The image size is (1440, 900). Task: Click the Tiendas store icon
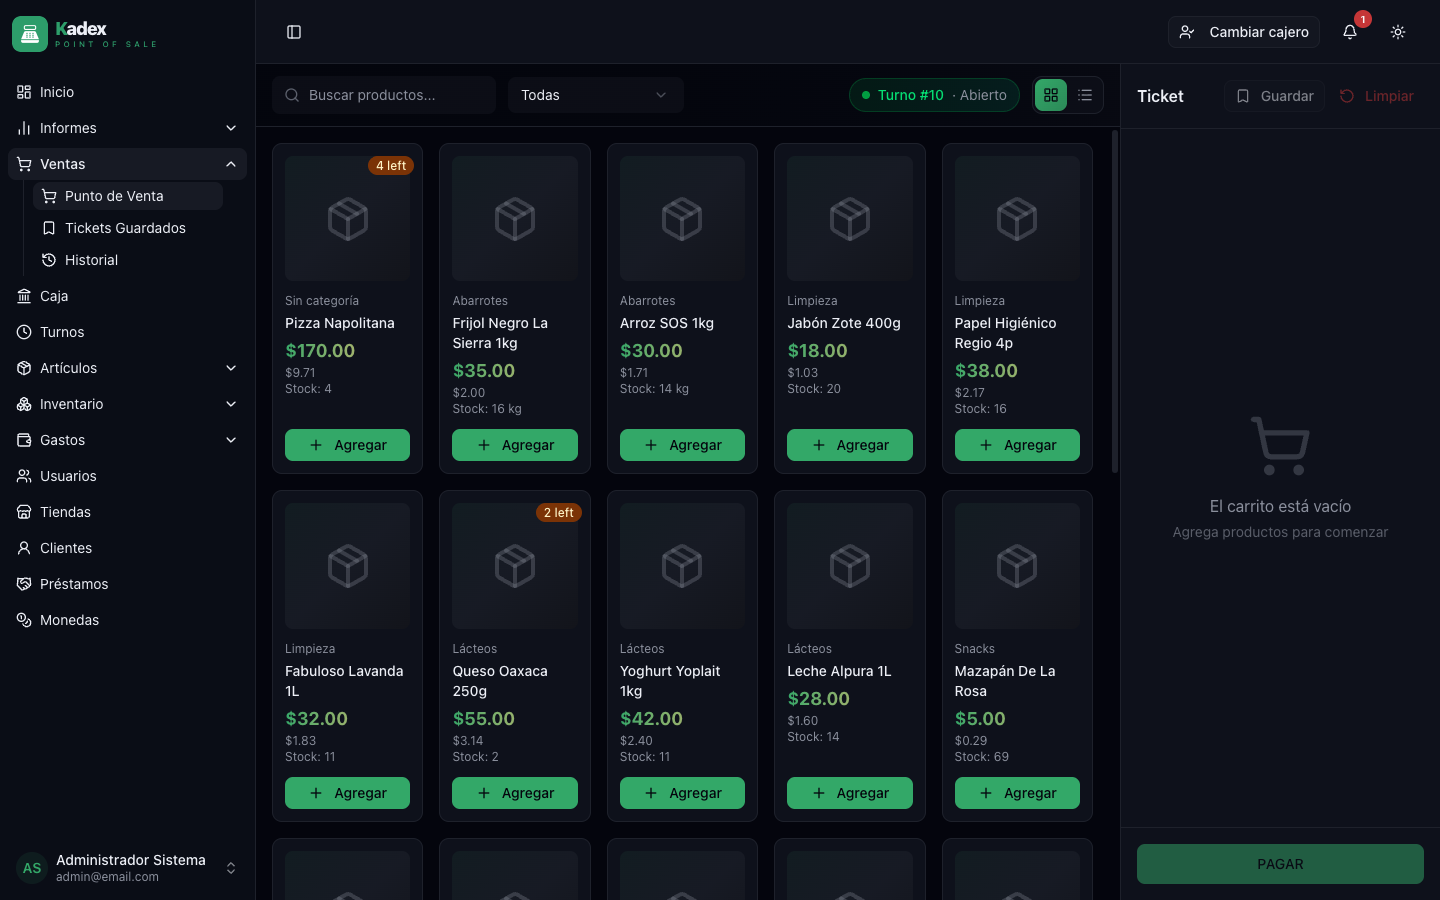click(x=24, y=512)
